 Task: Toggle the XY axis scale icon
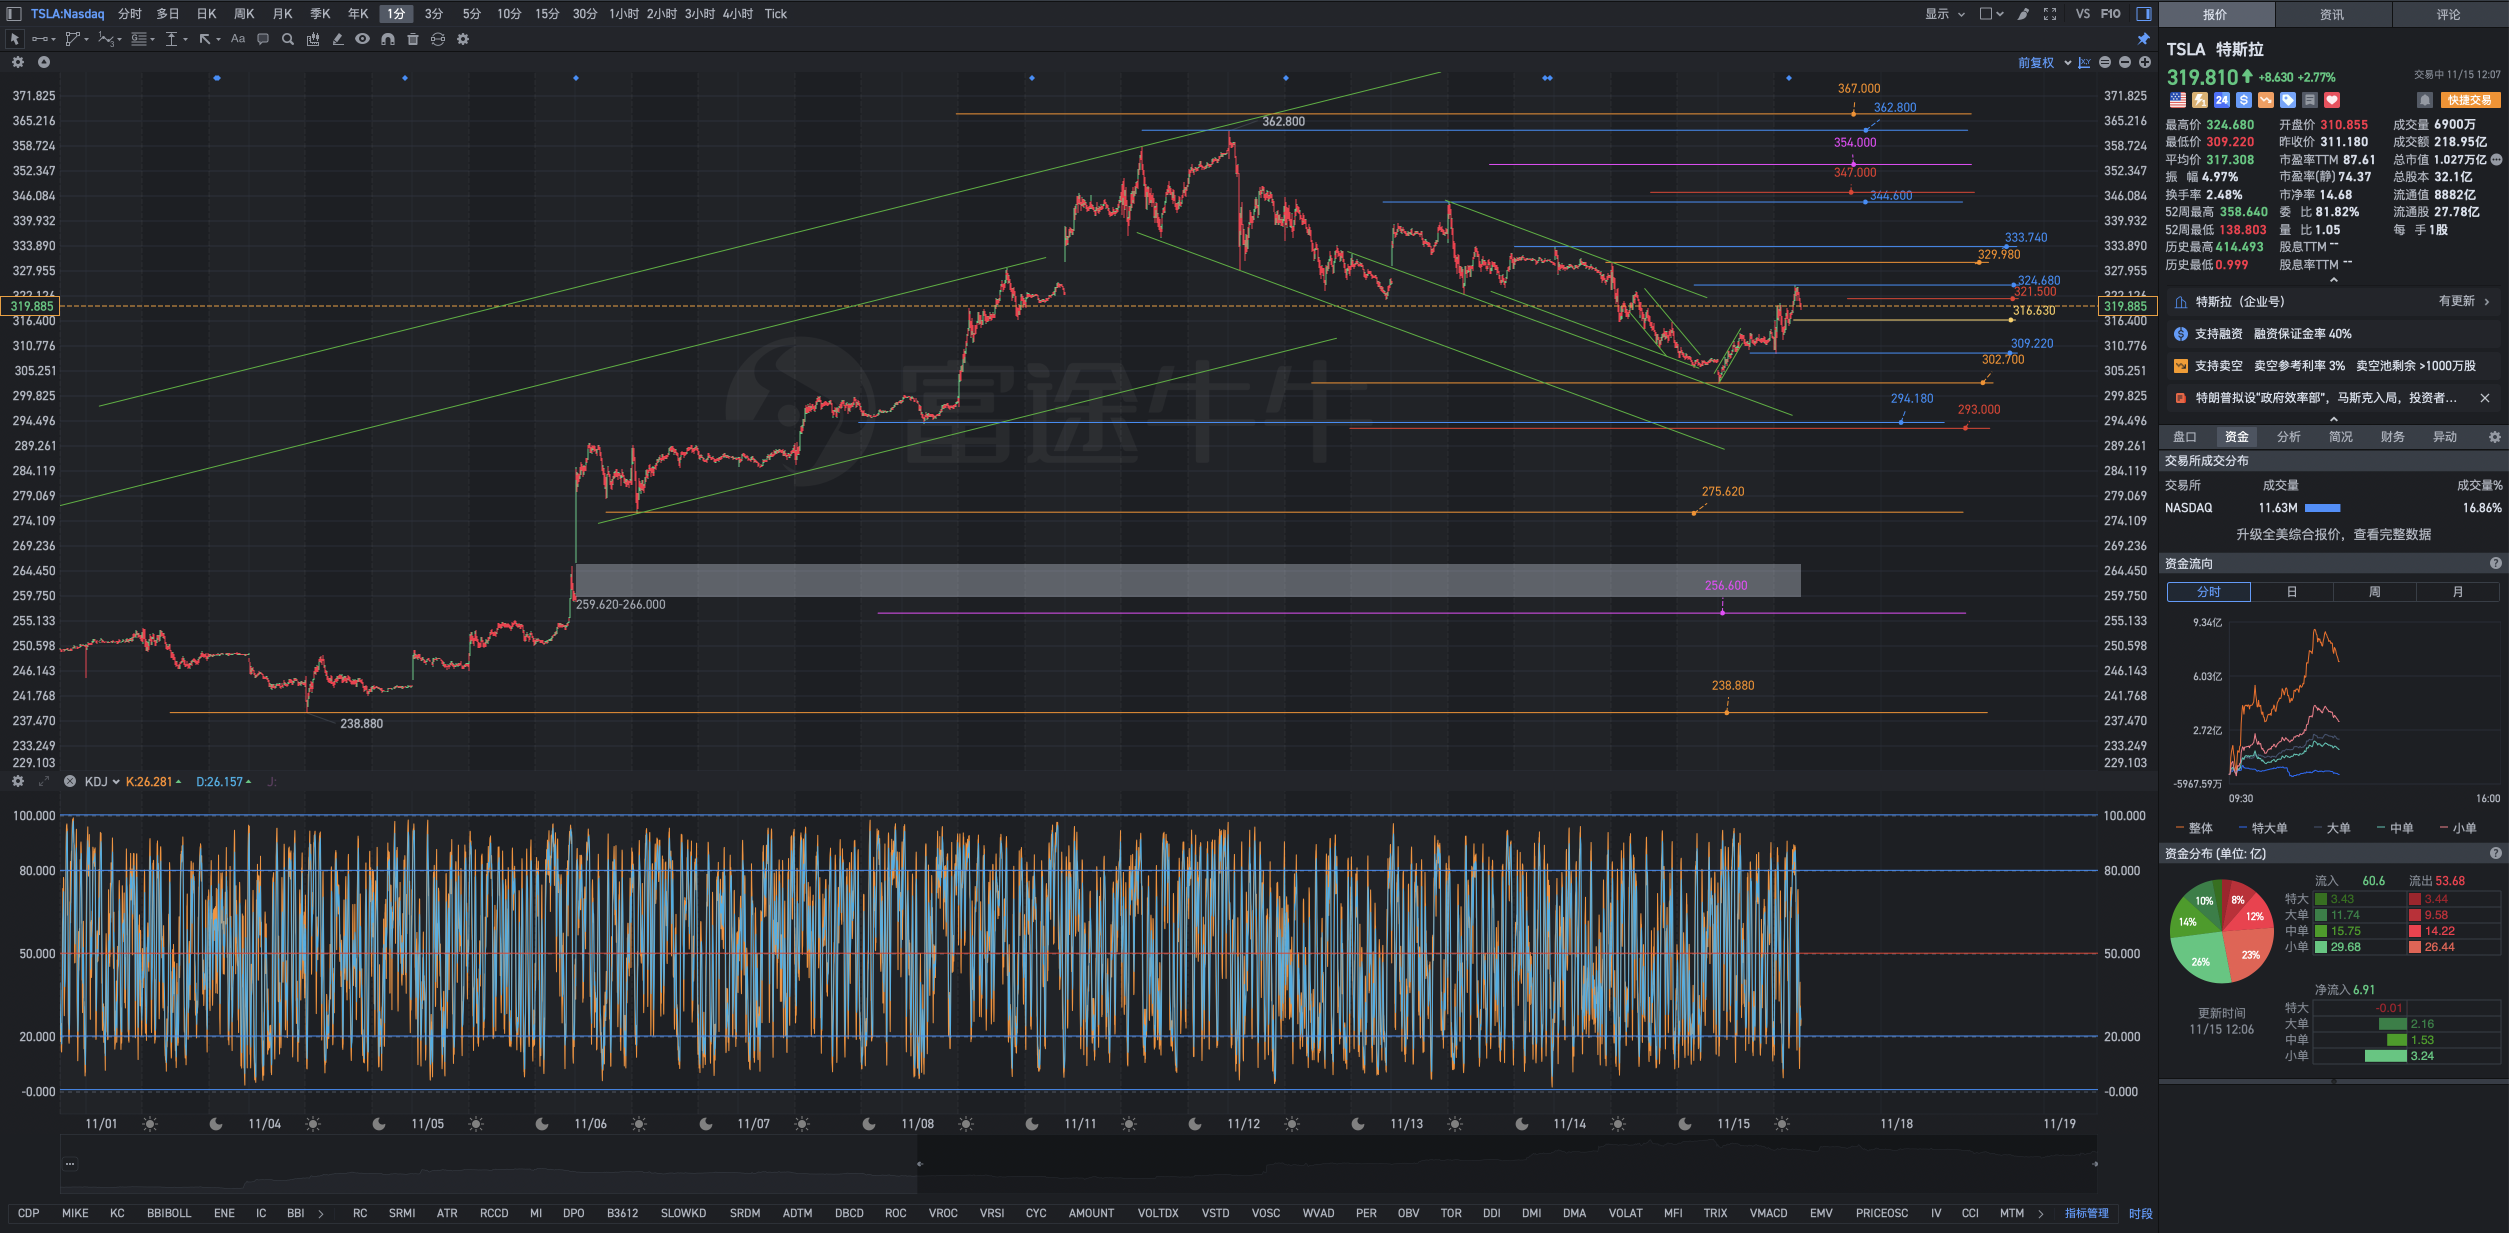coord(2084,62)
